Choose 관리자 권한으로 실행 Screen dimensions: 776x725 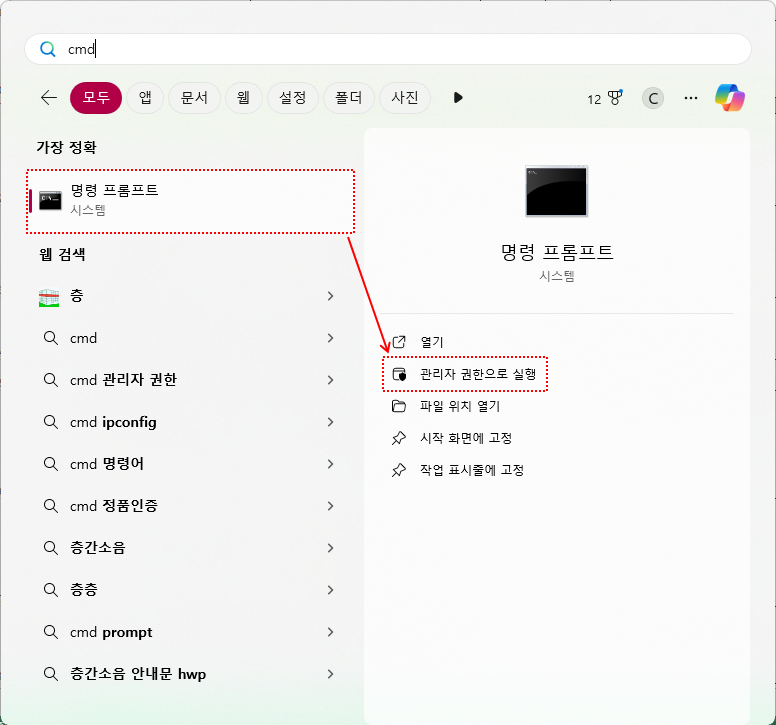tap(478, 374)
